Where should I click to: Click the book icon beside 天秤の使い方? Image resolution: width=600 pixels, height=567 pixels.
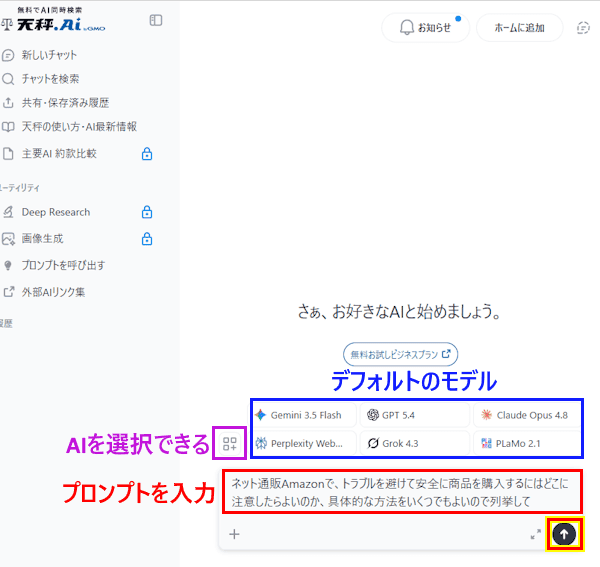[8, 127]
